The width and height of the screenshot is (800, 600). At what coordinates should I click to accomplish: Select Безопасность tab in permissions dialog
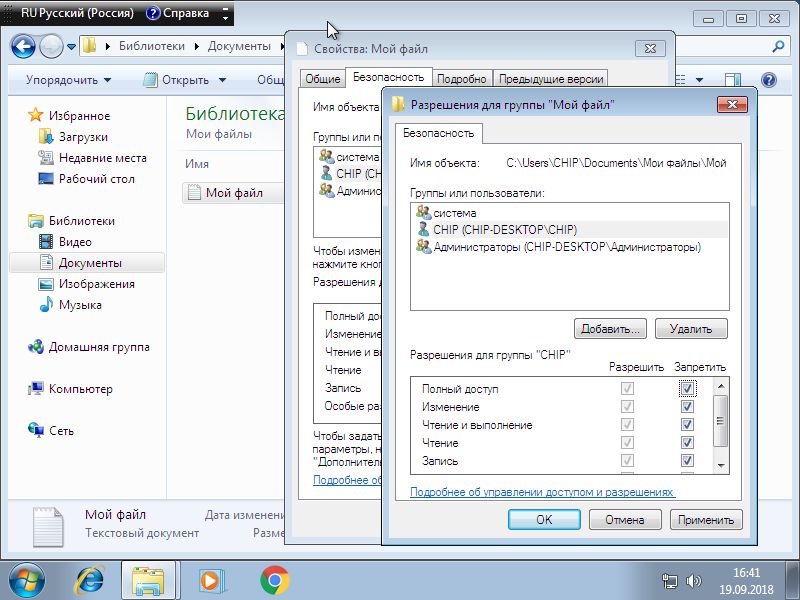[x=438, y=133]
